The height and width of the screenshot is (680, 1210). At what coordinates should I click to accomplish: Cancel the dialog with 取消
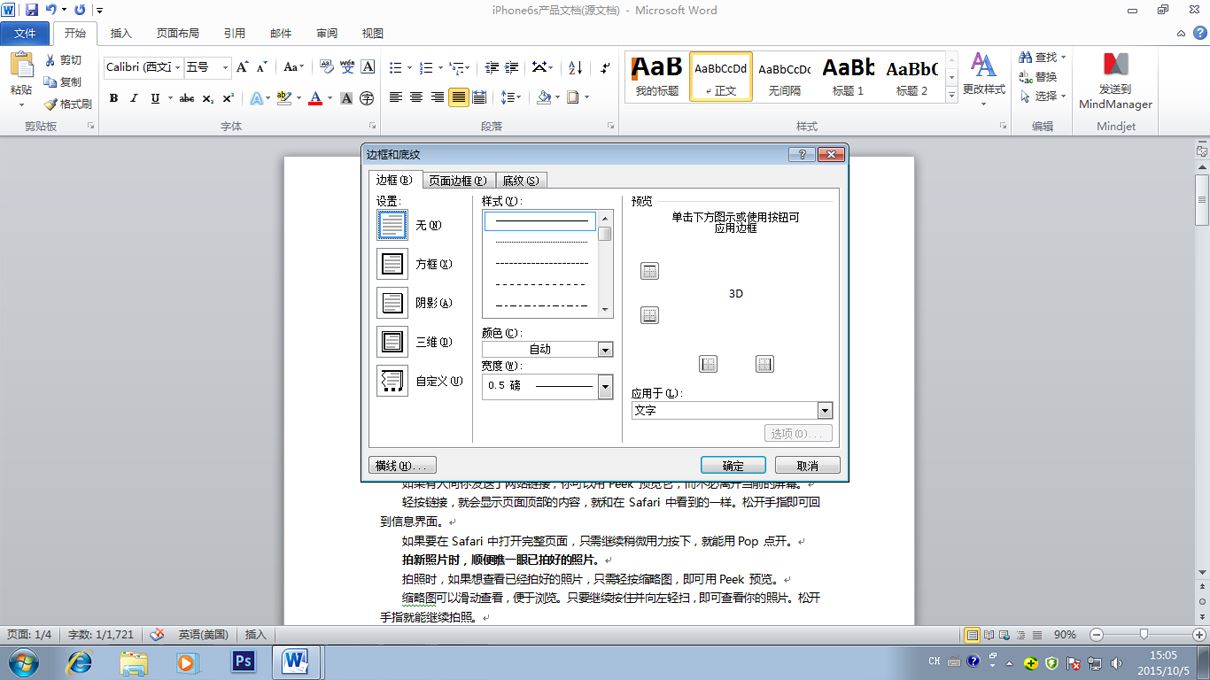click(807, 466)
